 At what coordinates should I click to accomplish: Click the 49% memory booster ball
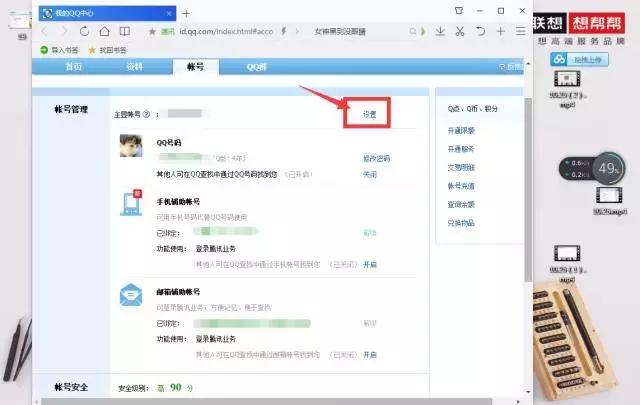[x=609, y=168]
